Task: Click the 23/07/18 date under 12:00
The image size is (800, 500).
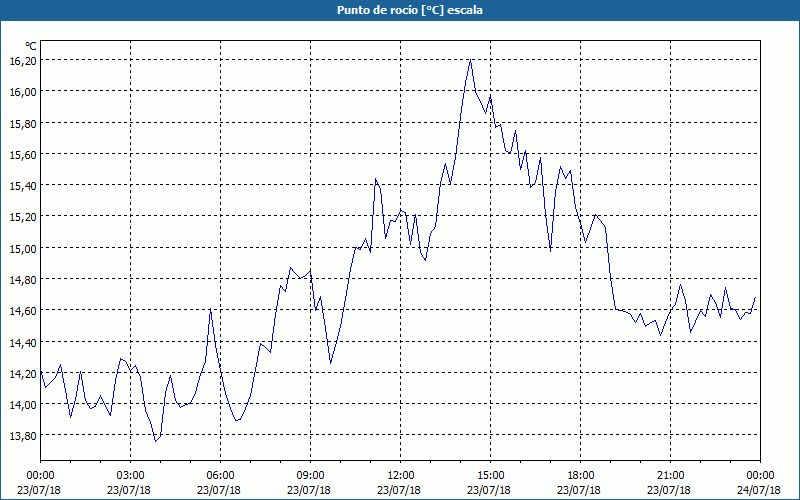Action: pos(399,490)
